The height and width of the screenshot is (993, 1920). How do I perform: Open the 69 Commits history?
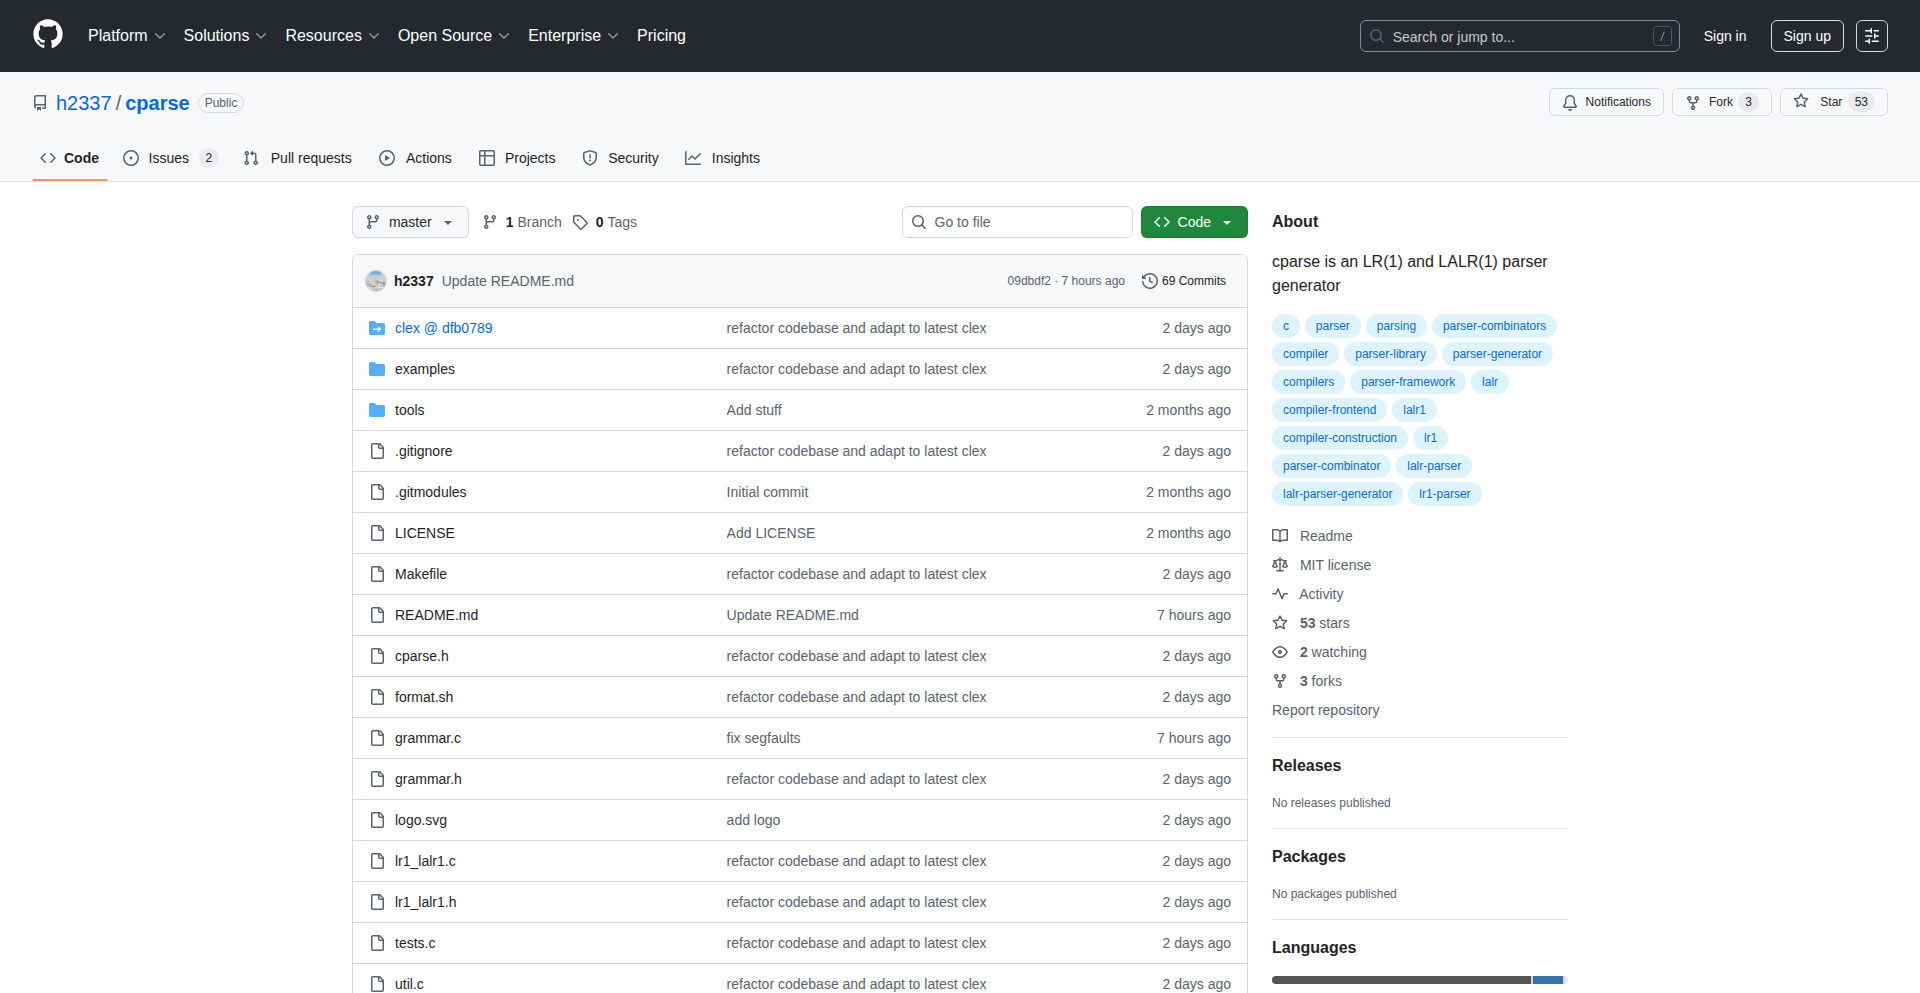pyautogui.click(x=1184, y=281)
